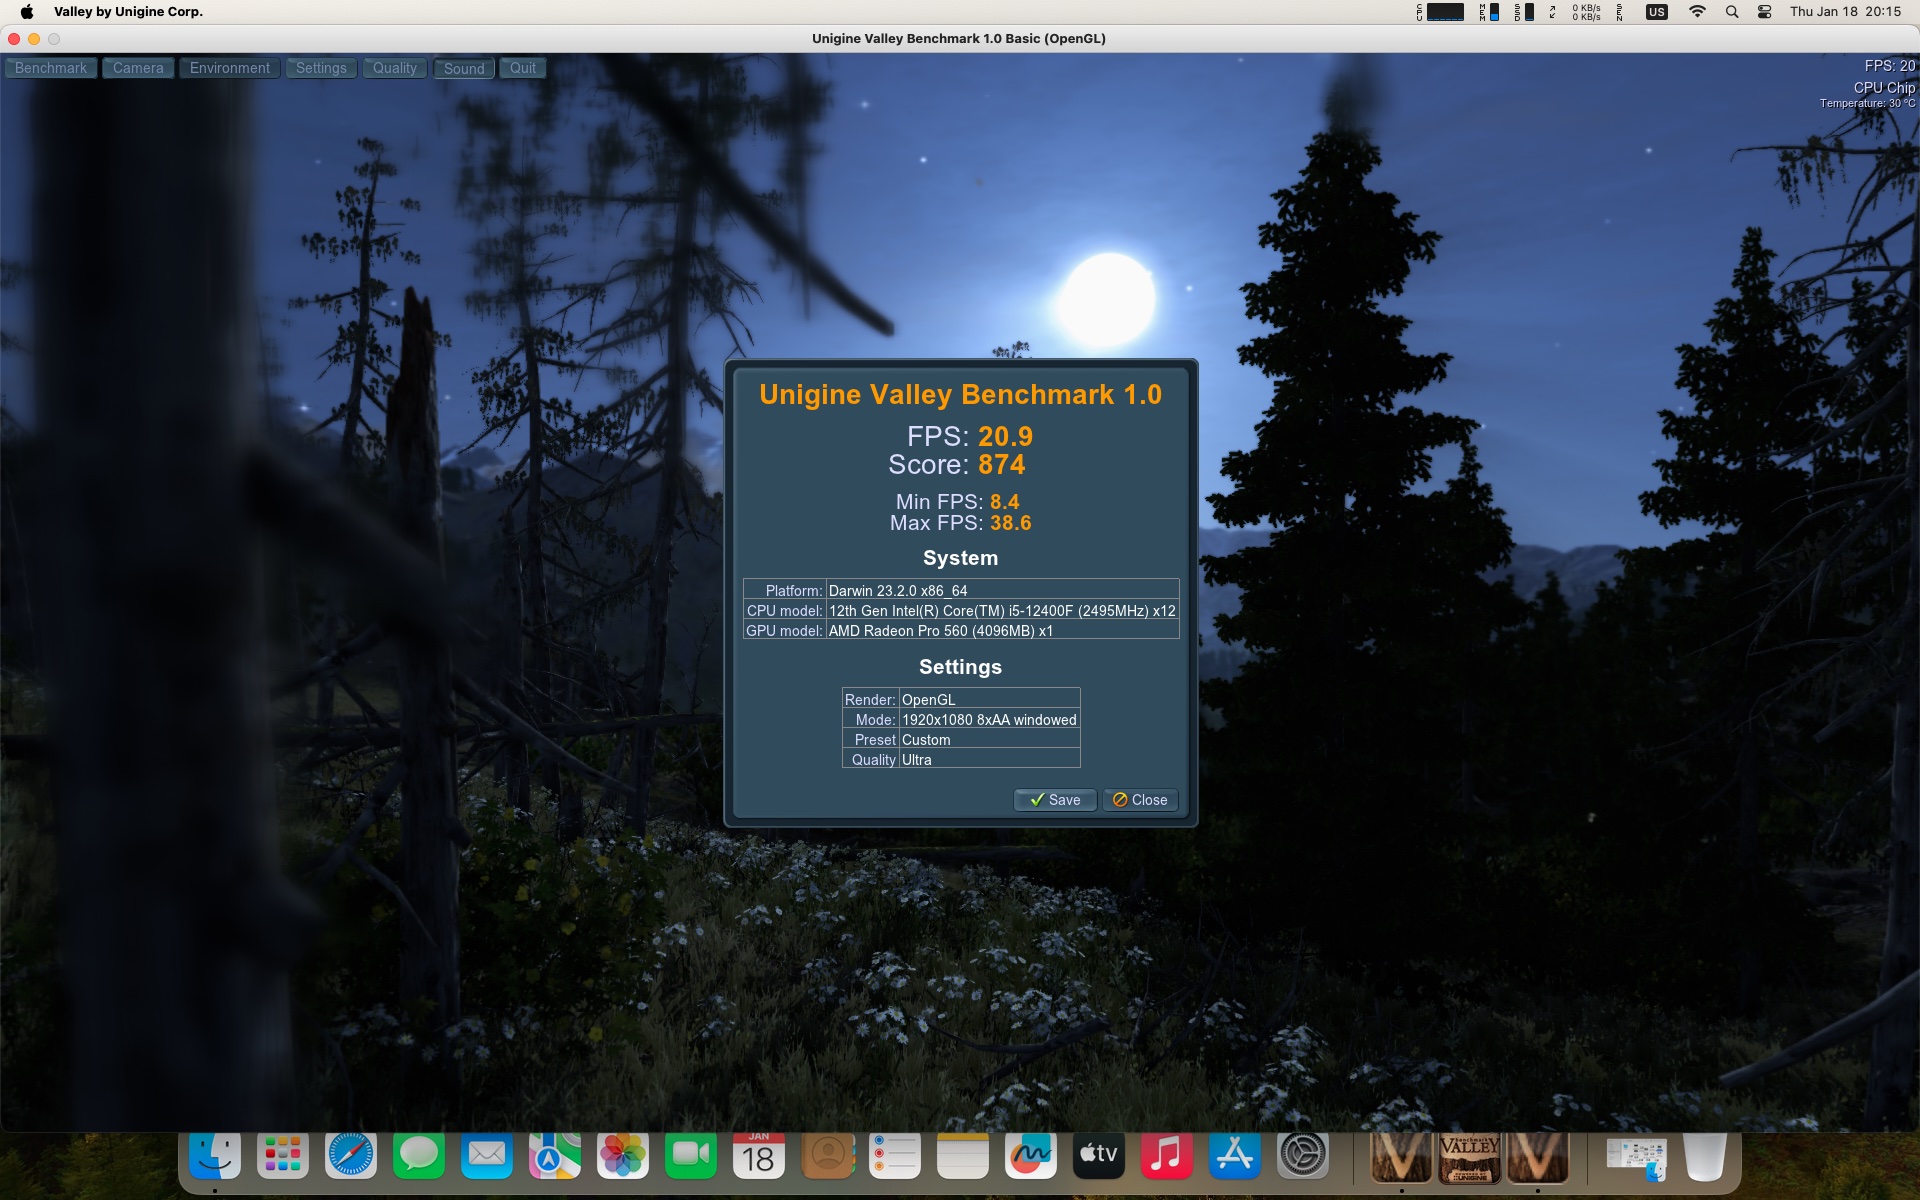Close the benchmark results dialog
The height and width of the screenshot is (1200, 1920).
[x=1140, y=800]
